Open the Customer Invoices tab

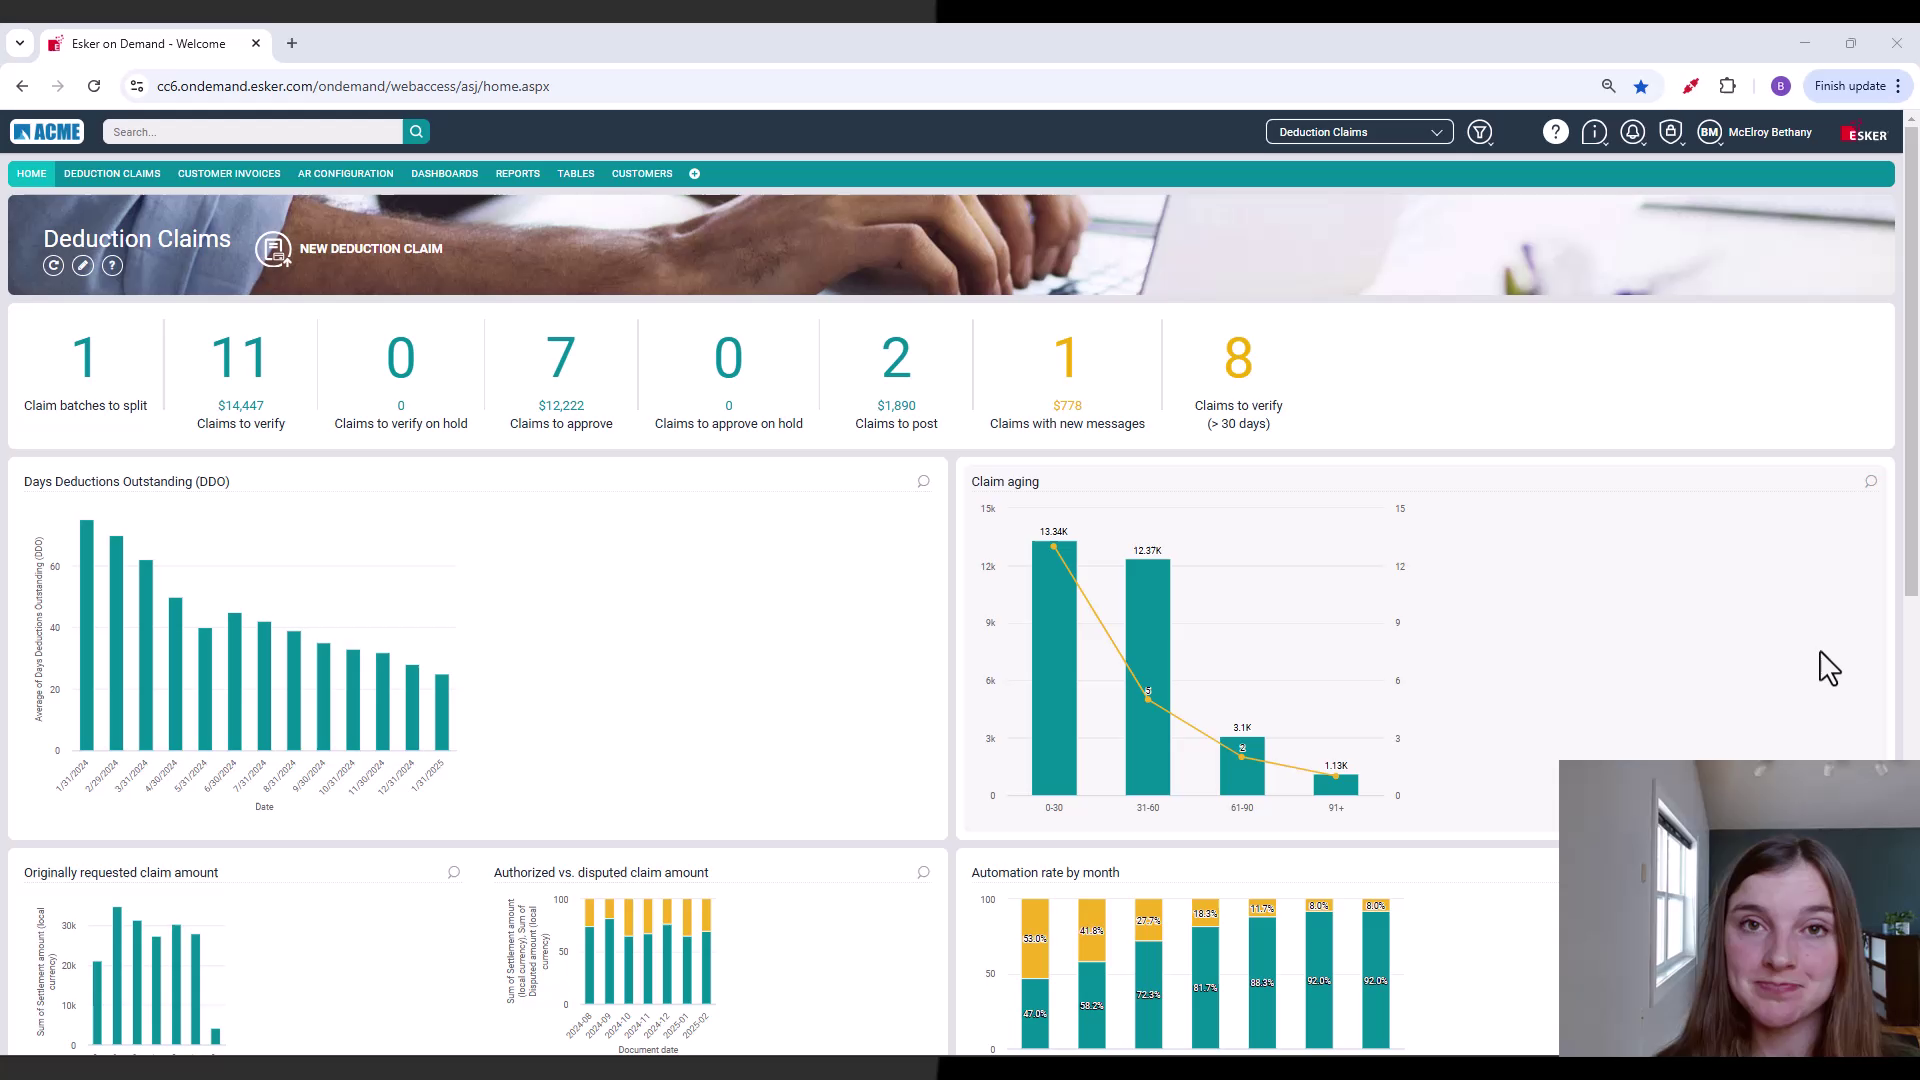[229, 174]
